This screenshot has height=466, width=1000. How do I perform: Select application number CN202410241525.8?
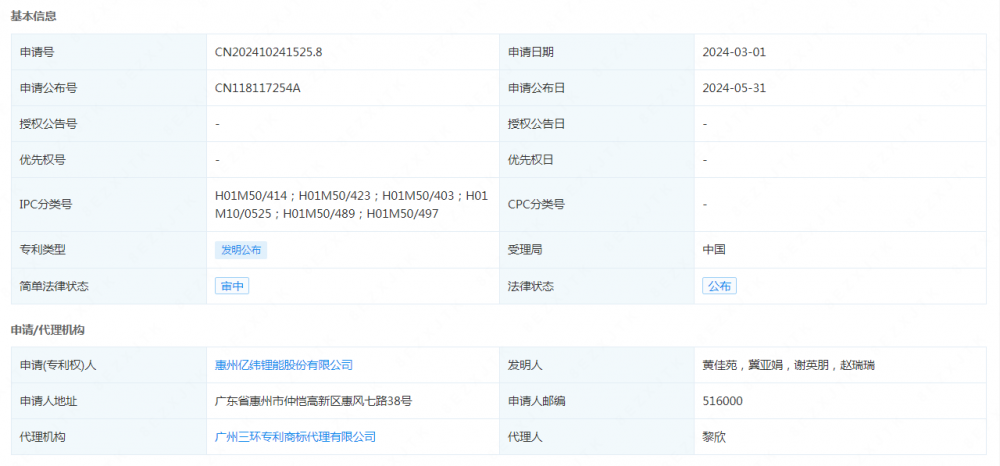[x=268, y=52]
